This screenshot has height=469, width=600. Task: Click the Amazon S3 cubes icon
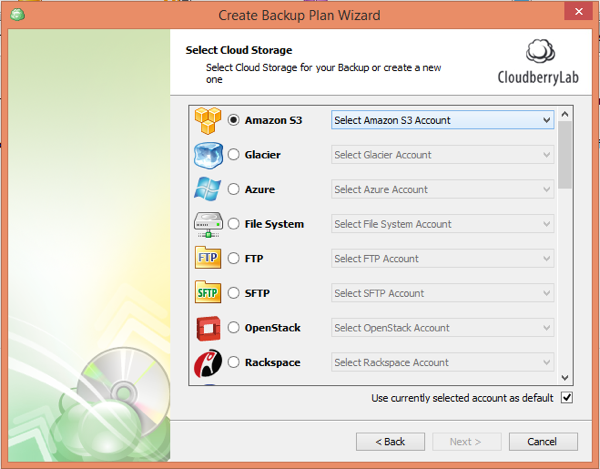208,121
